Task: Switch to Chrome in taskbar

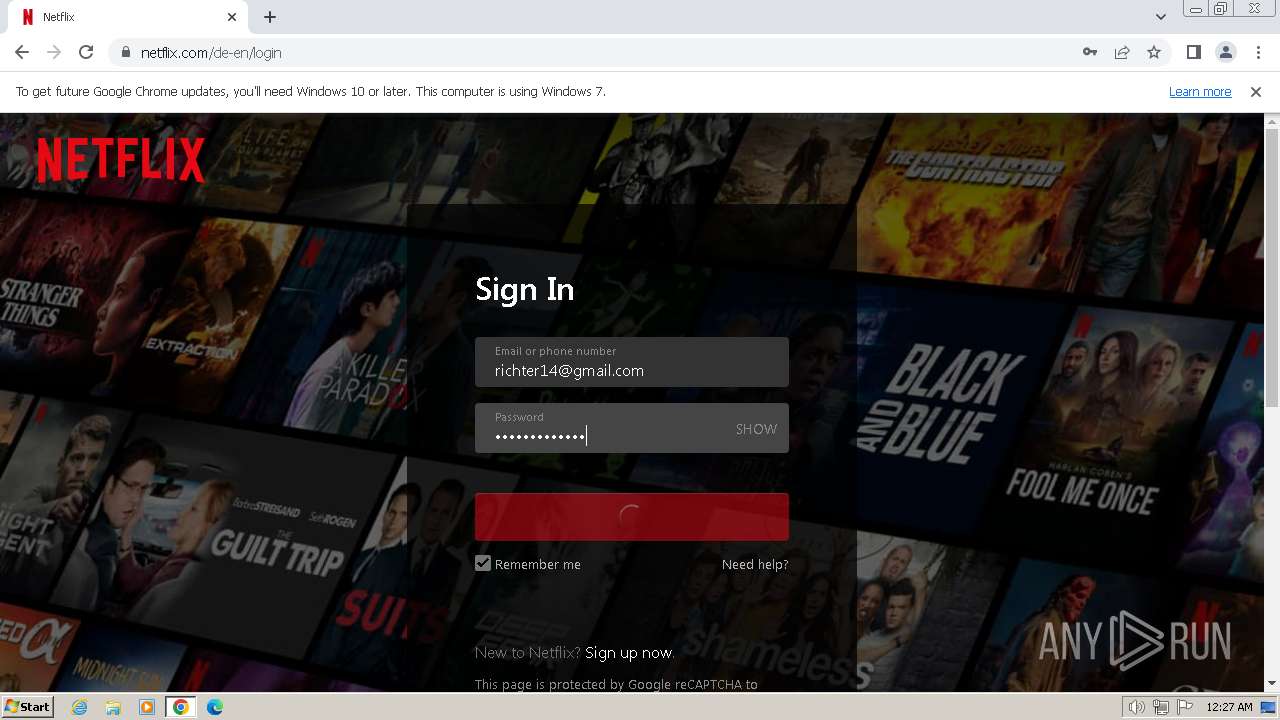Action: pyautogui.click(x=181, y=707)
